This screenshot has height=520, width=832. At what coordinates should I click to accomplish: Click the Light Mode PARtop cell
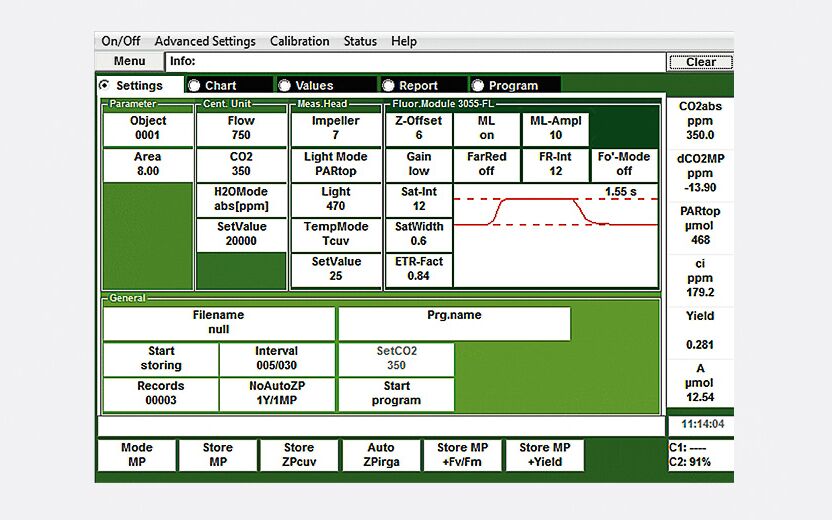336,164
